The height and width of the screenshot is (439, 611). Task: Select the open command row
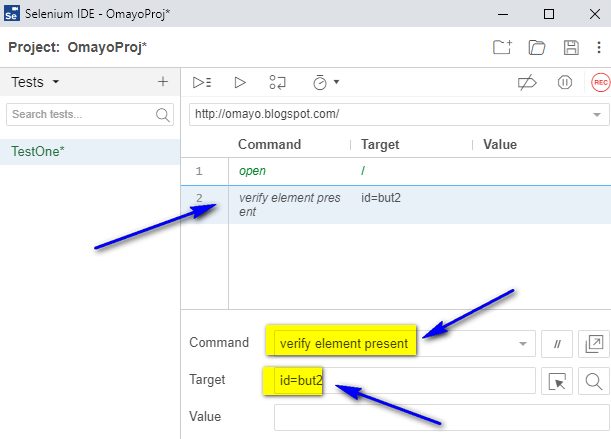[396, 171]
